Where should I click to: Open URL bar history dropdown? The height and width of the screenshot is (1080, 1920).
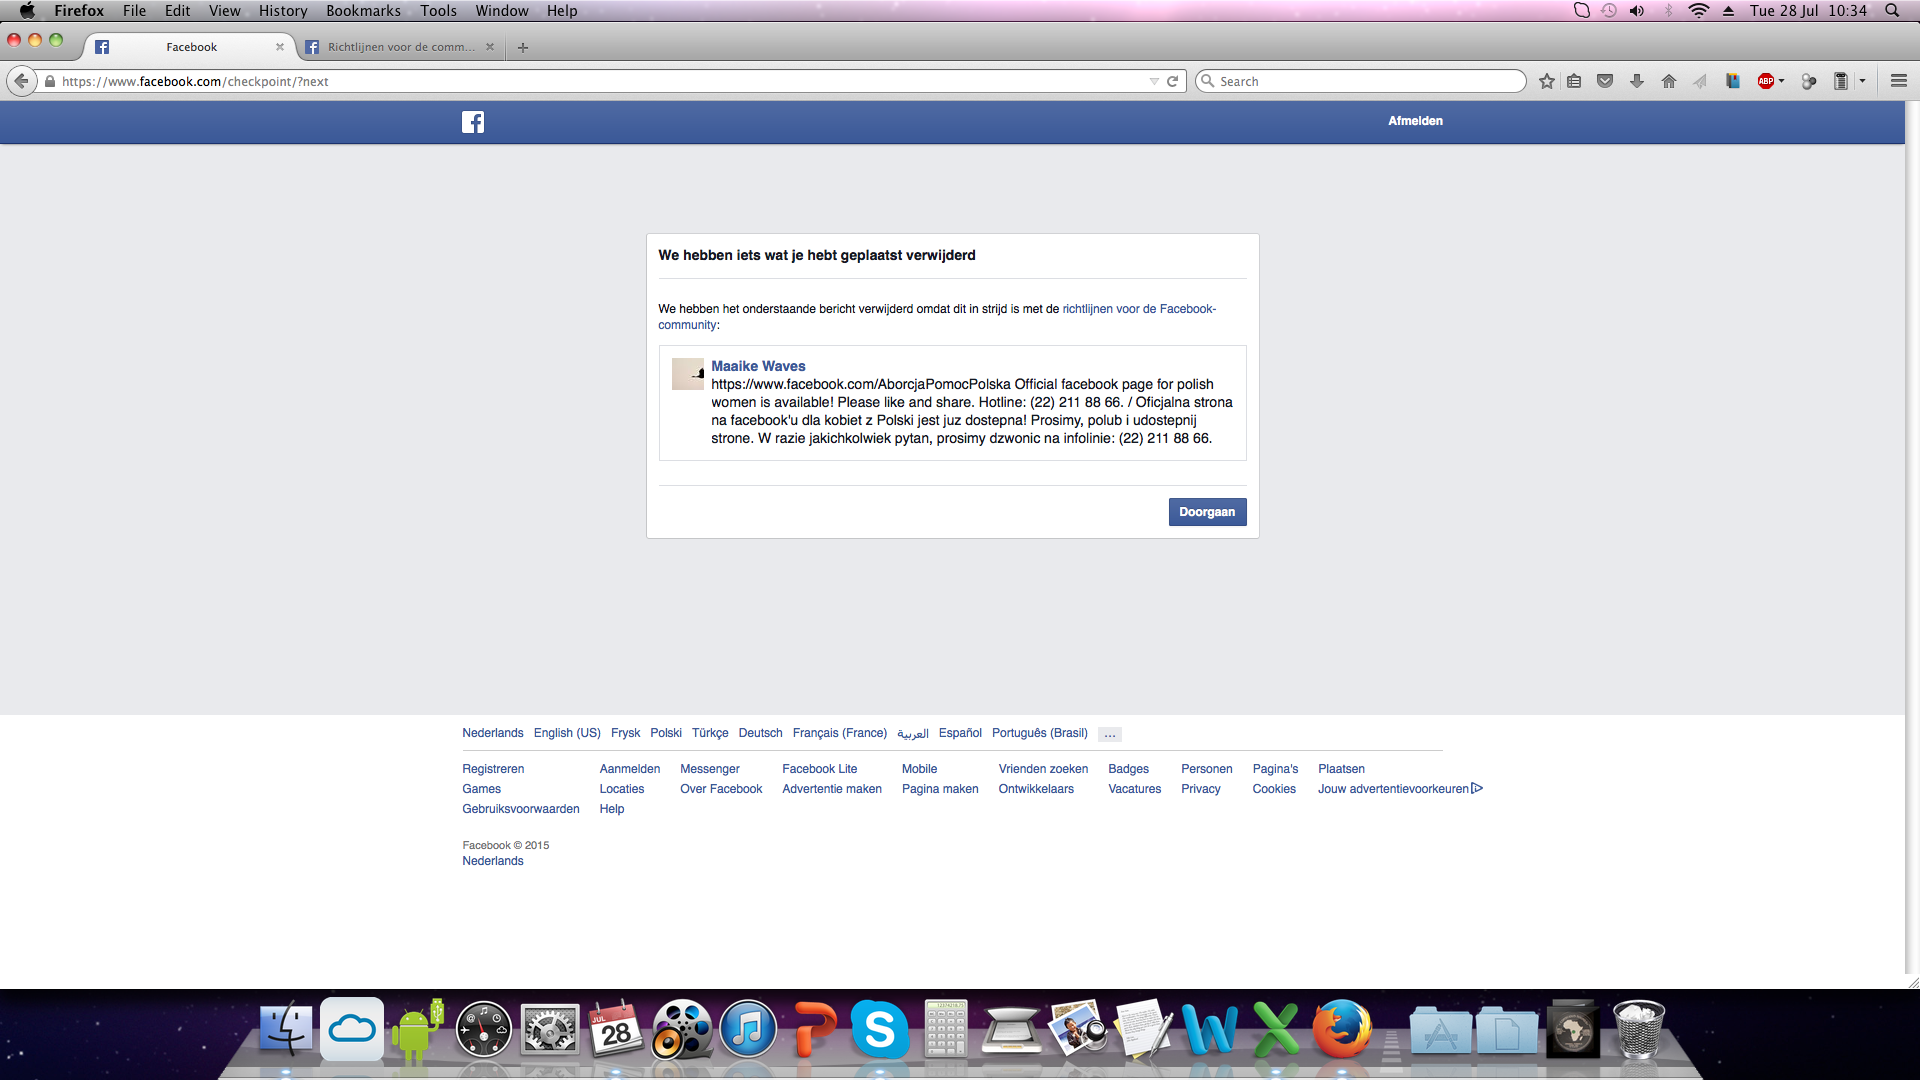(1154, 81)
